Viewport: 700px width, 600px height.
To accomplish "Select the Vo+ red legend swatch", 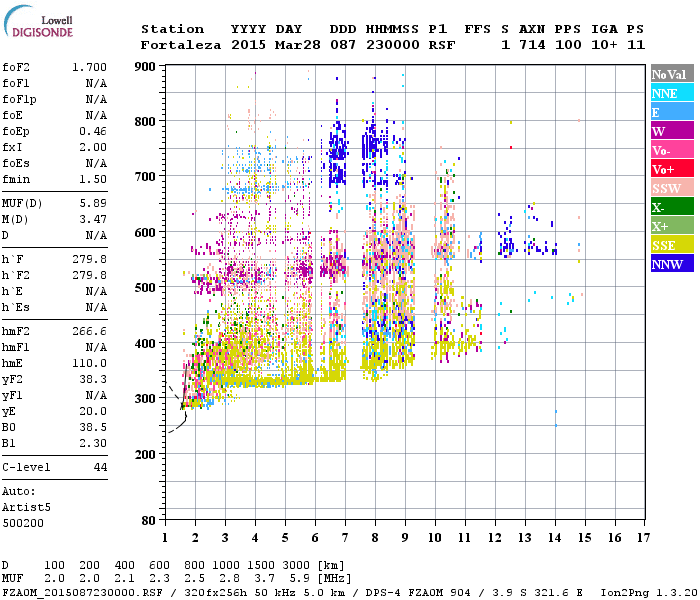I will click(x=672, y=169).
